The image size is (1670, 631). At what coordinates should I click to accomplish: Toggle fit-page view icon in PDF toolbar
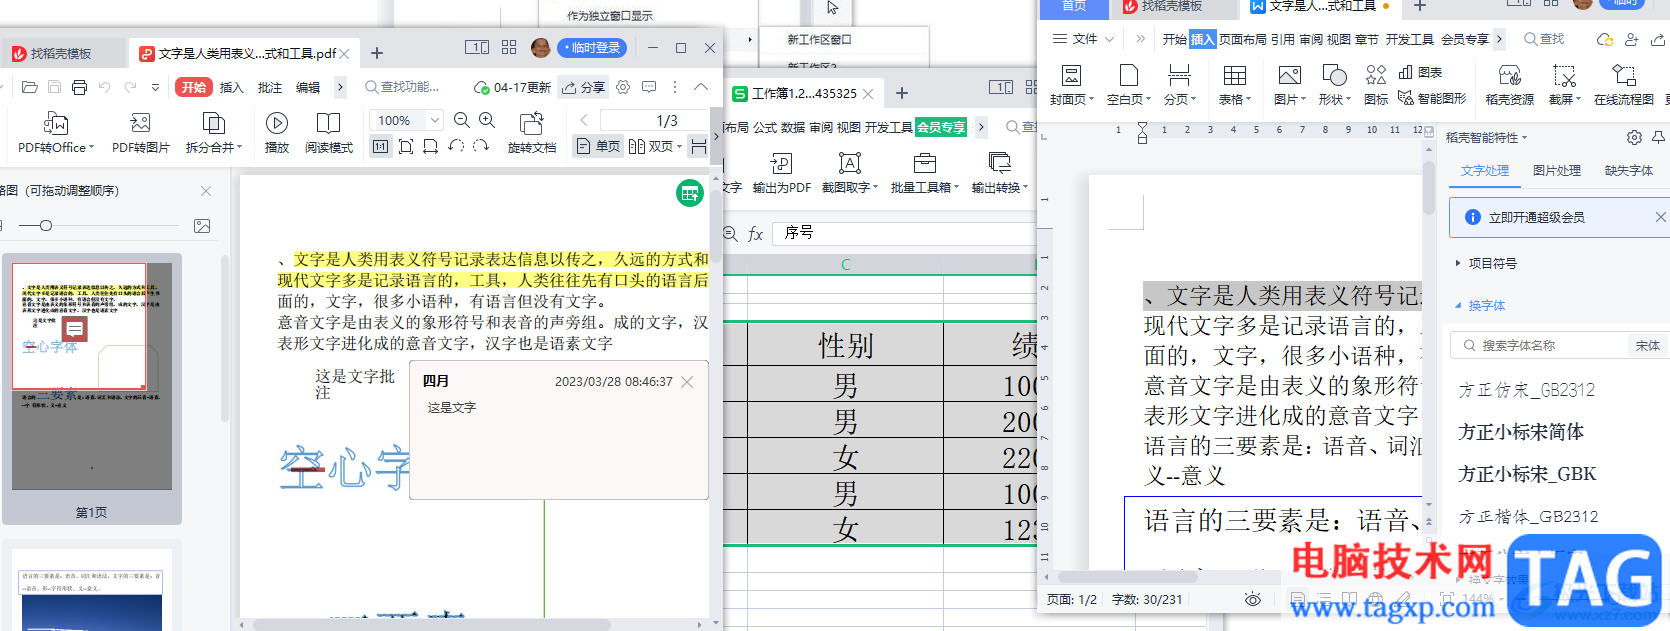pos(406,146)
